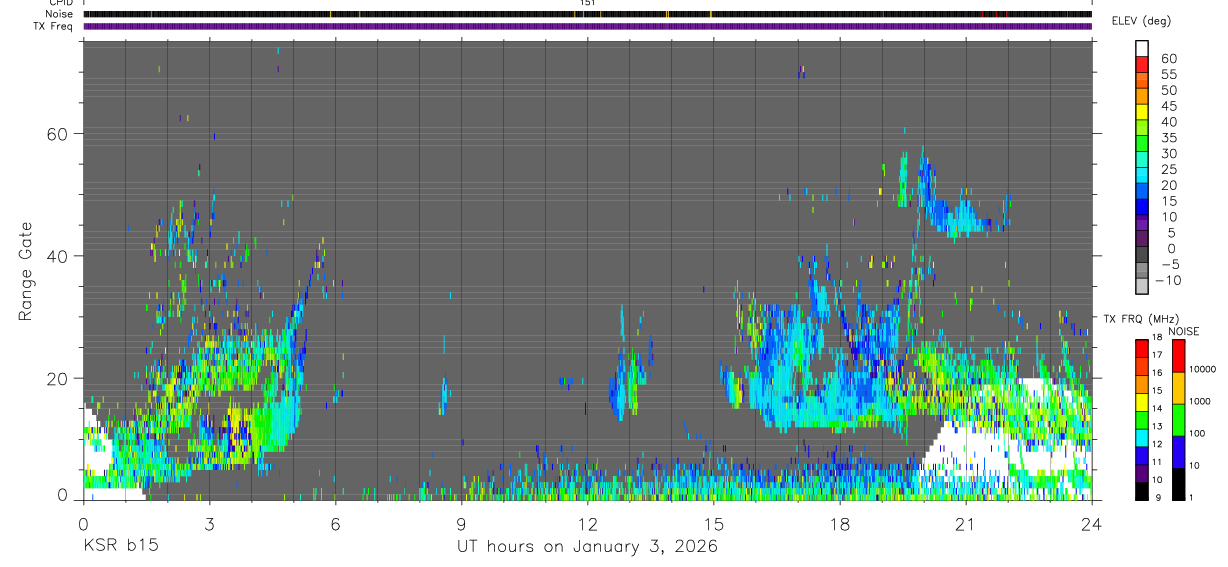The image size is (1228, 567).
Task: Select the yellow band on TX FRQ colorbar
Action: pos(1141,400)
